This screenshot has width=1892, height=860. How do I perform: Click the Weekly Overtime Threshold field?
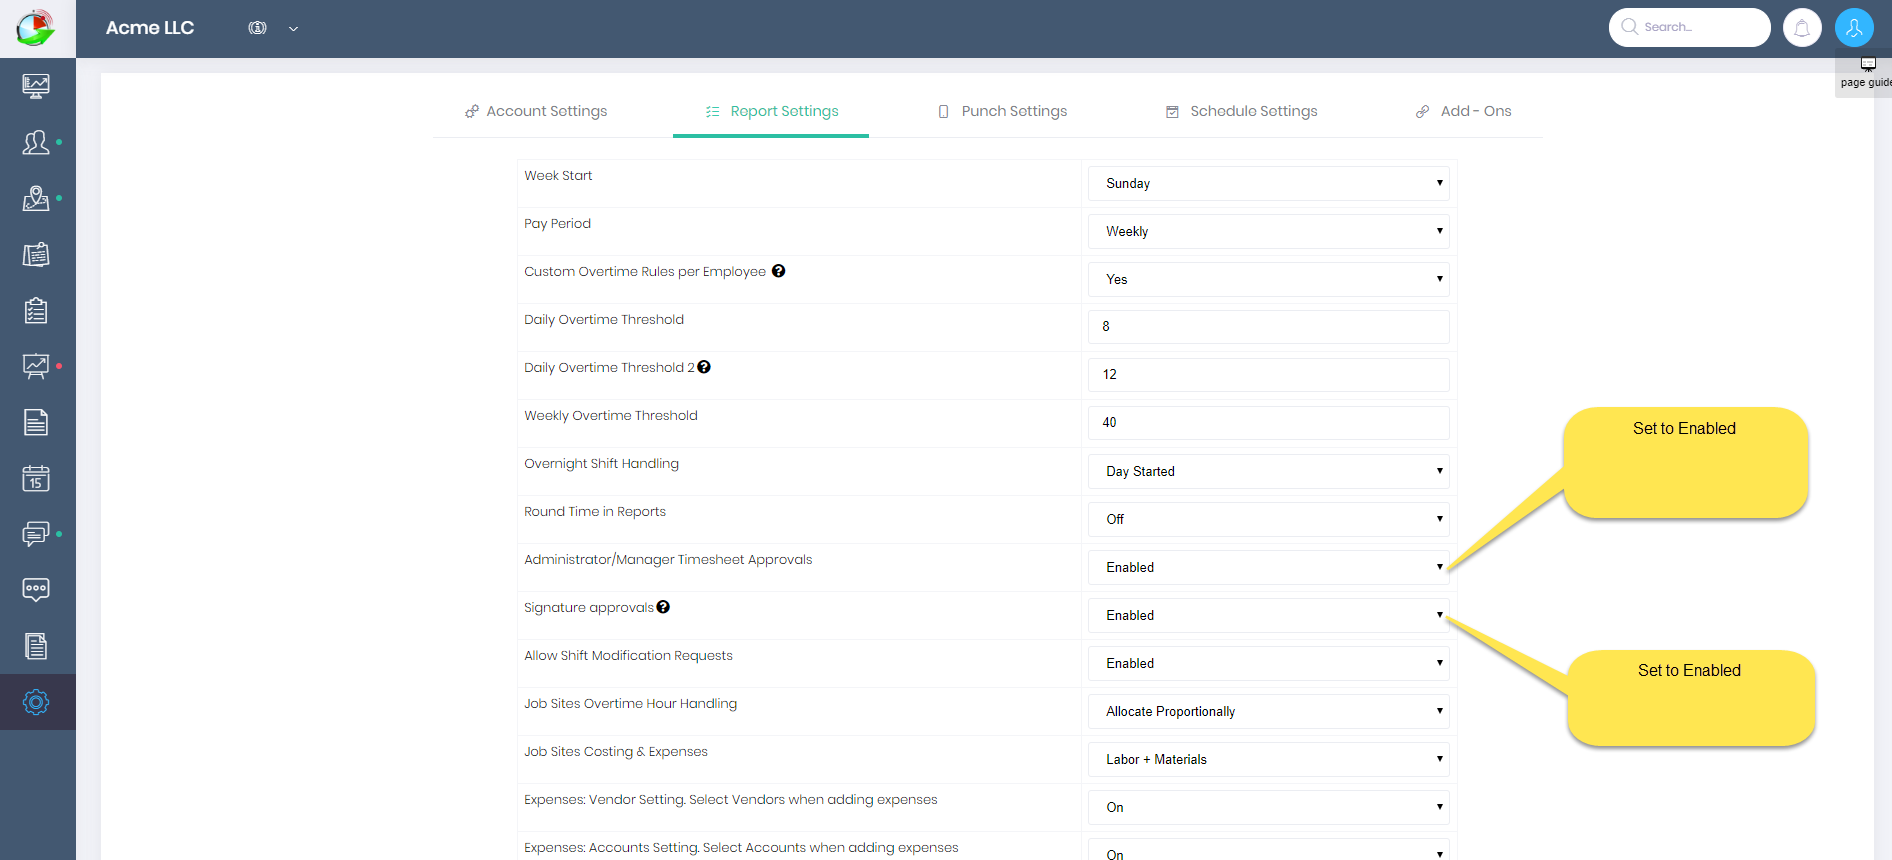(1268, 423)
